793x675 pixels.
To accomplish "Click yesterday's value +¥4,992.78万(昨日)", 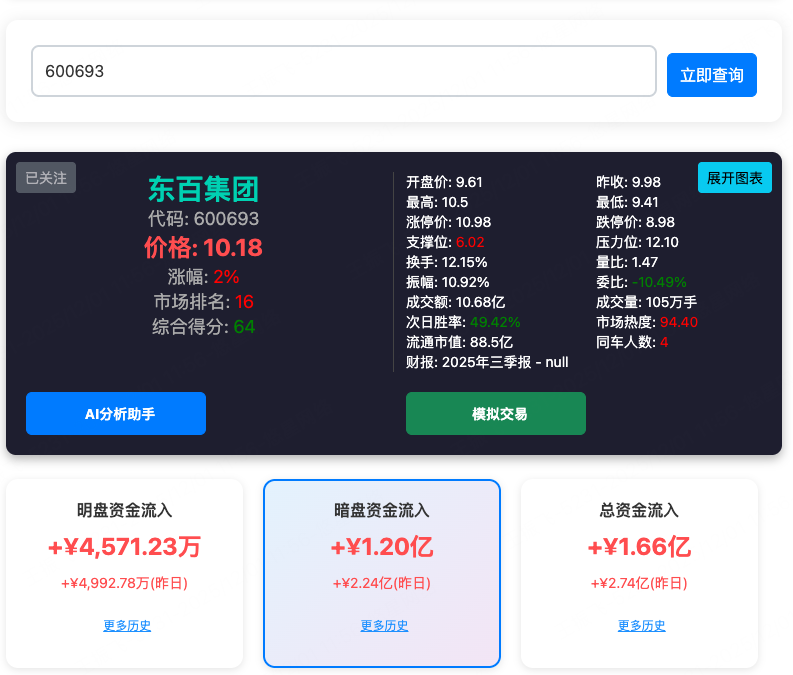I will [x=124, y=583].
